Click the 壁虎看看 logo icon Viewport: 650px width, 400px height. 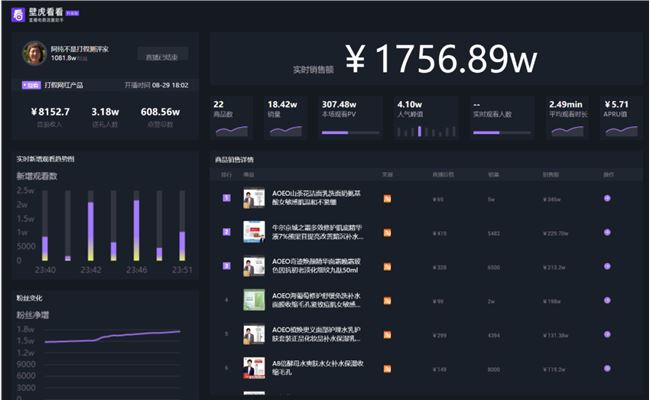17,15
